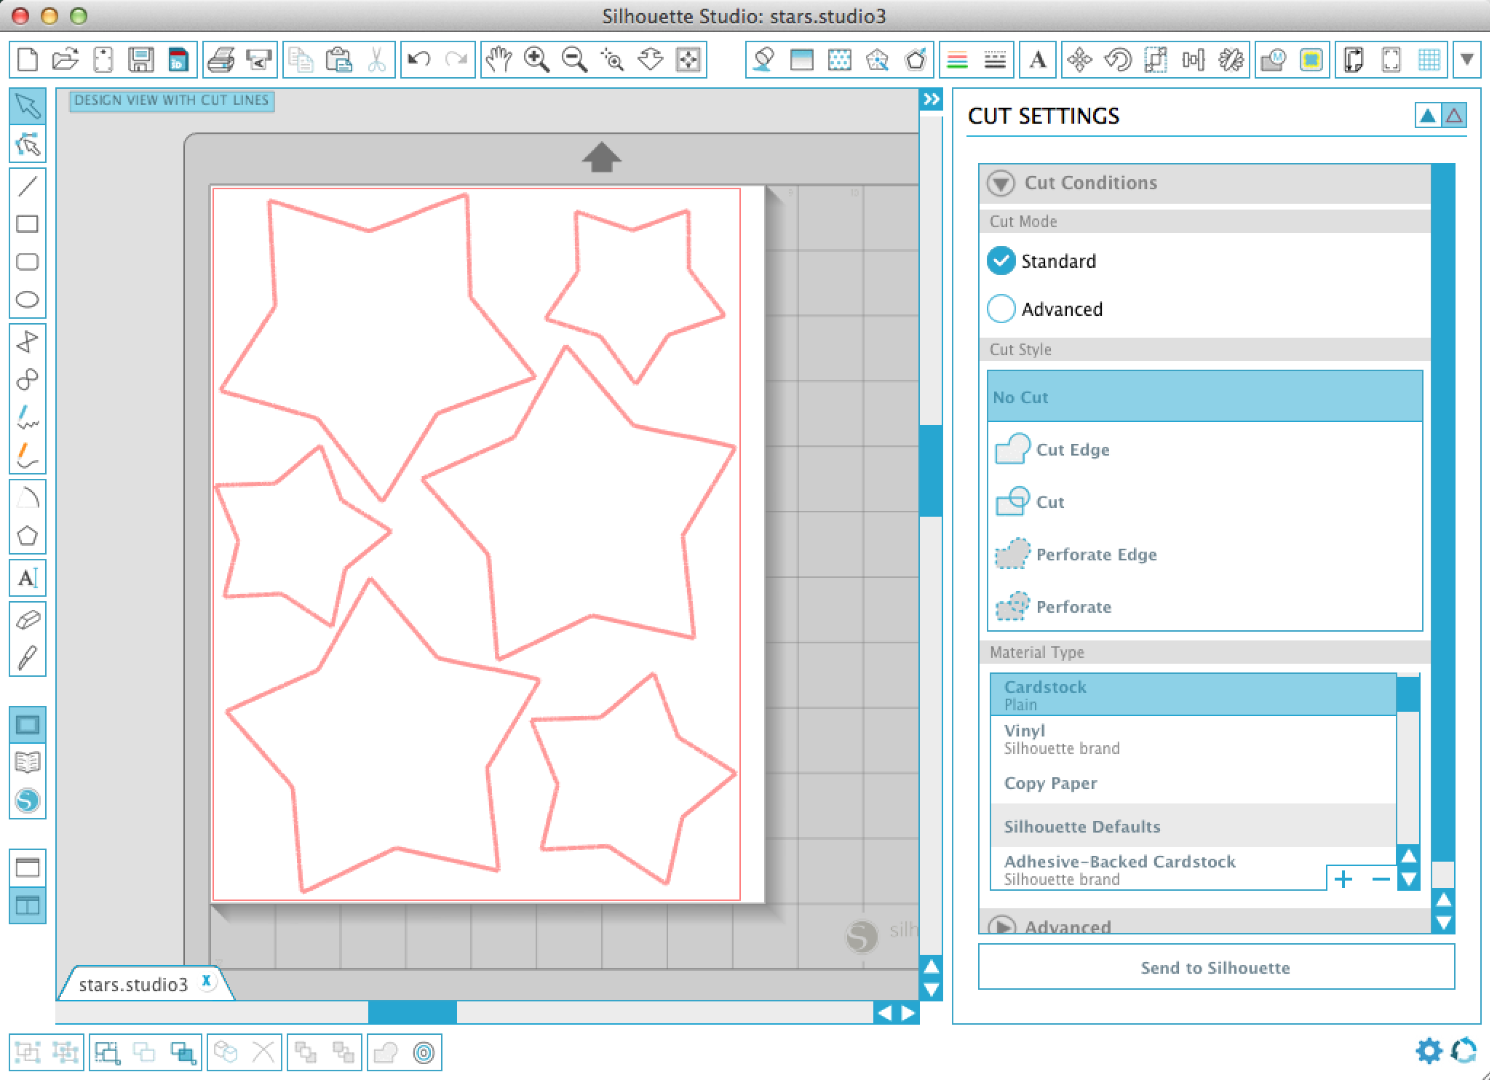
Task: Expand the Advanced section
Action: coord(1003,927)
